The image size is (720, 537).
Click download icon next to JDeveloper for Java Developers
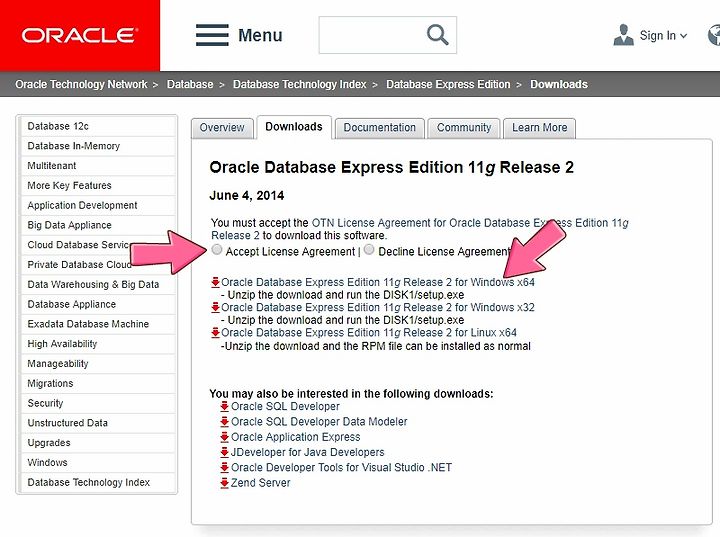225,452
